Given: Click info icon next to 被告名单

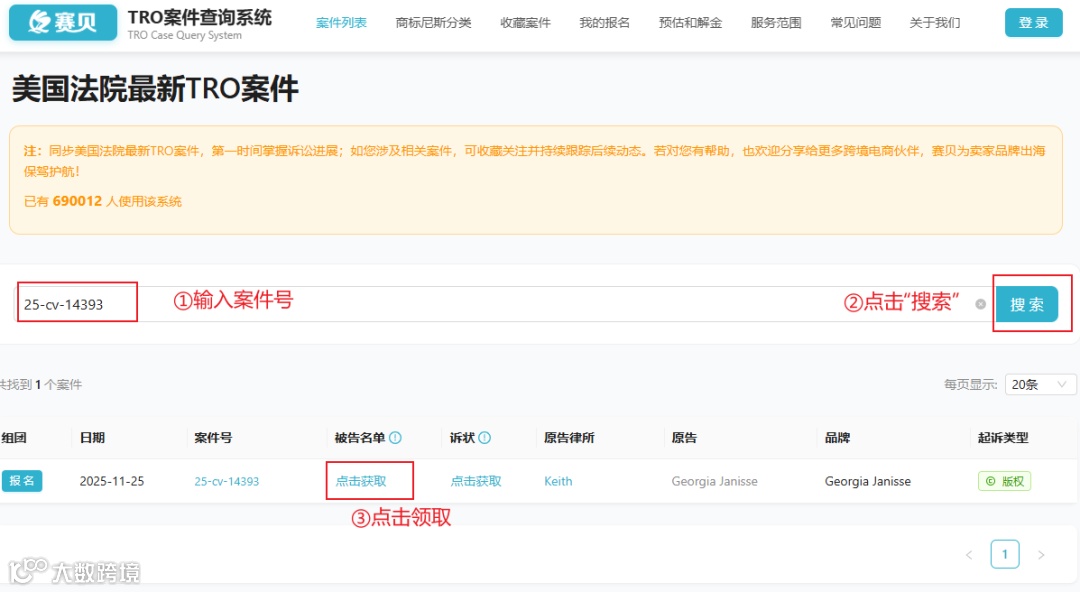Looking at the screenshot, I should 395,438.
